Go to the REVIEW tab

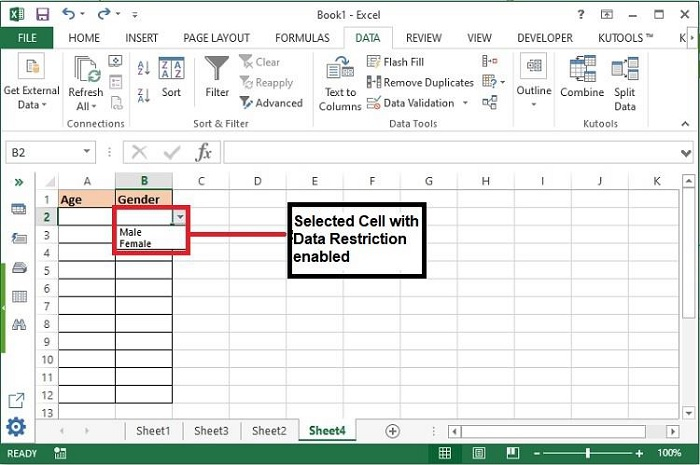coord(424,38)
